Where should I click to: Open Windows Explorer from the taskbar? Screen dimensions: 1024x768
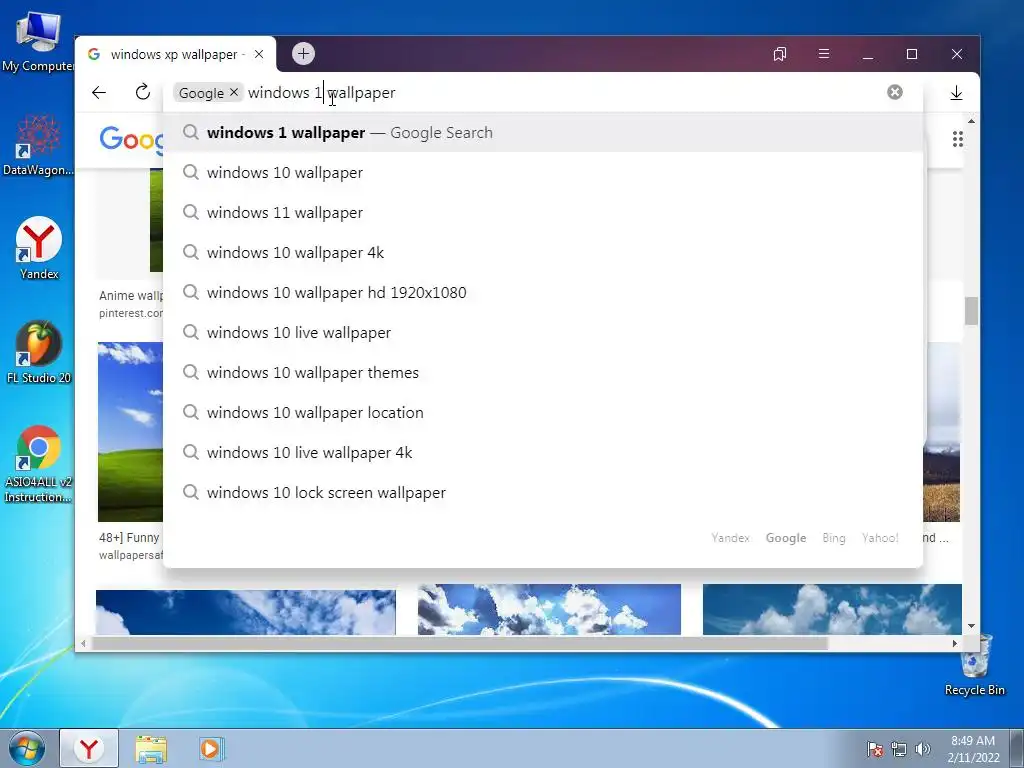151,749
